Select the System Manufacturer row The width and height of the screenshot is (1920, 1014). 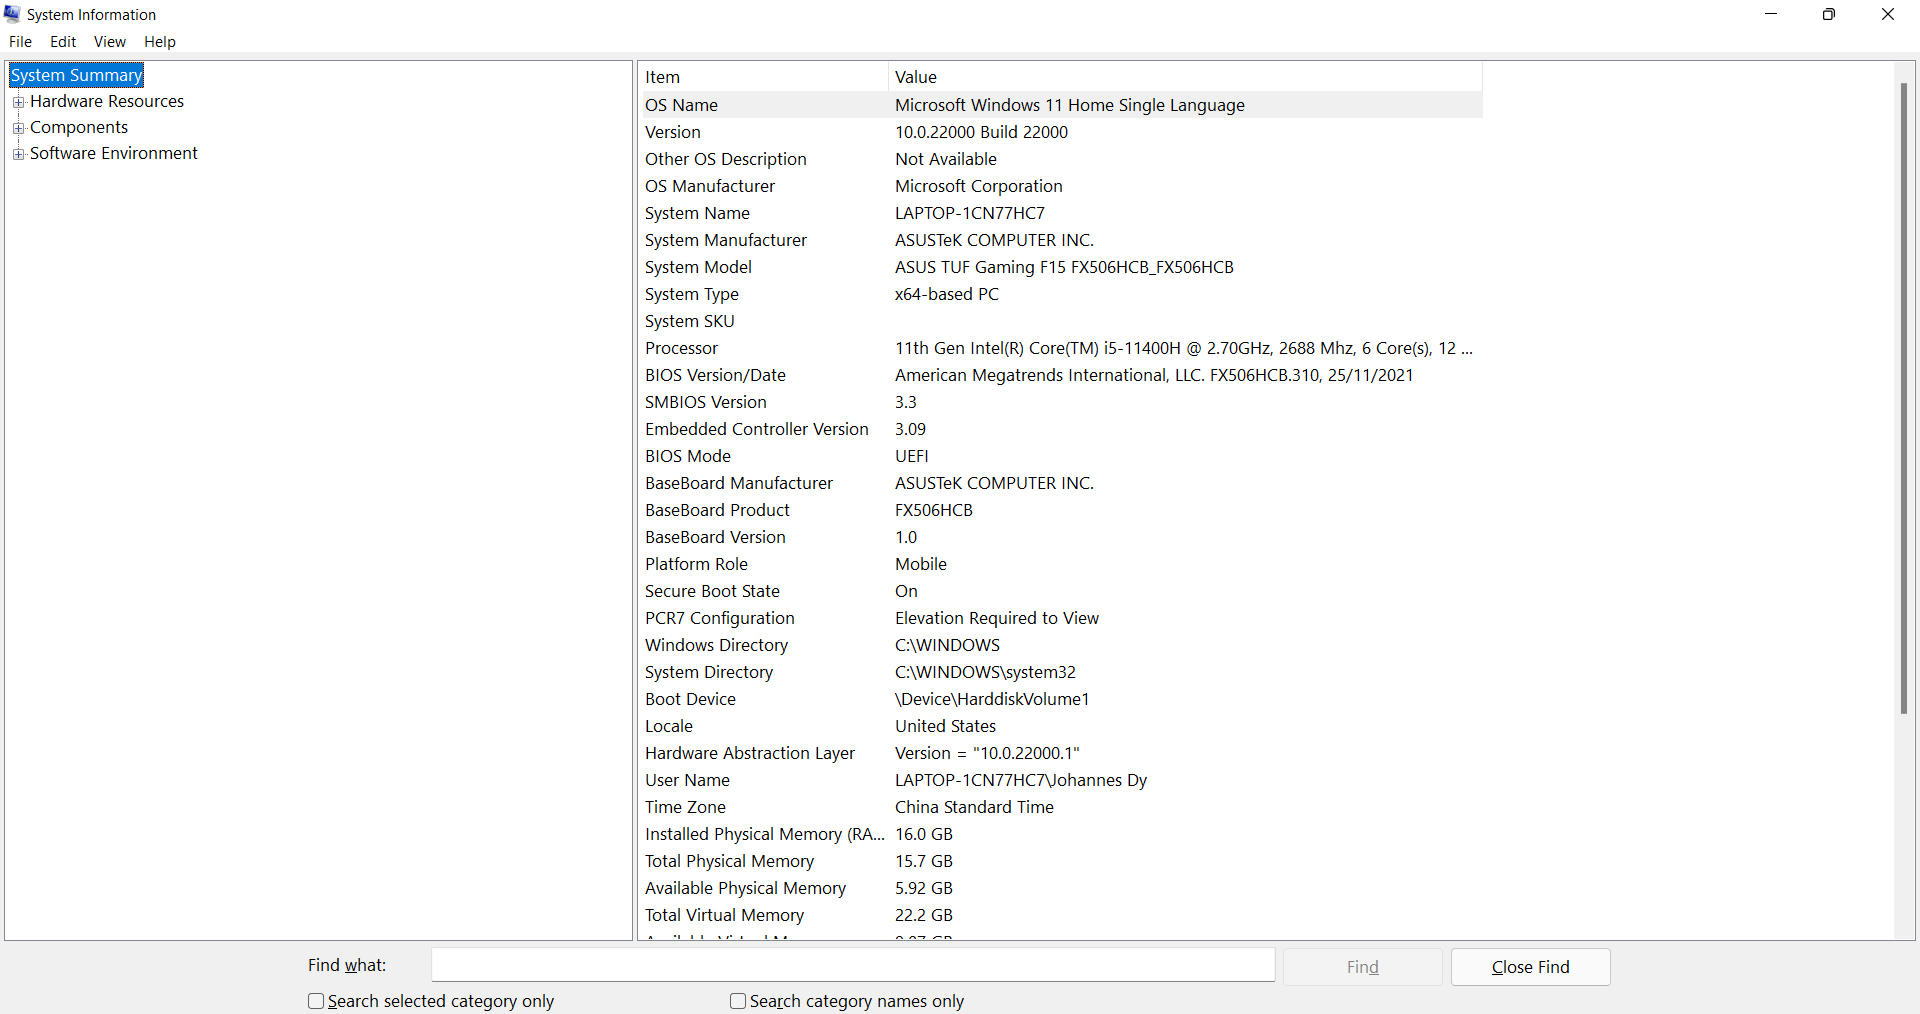(x=1060, y=240)
